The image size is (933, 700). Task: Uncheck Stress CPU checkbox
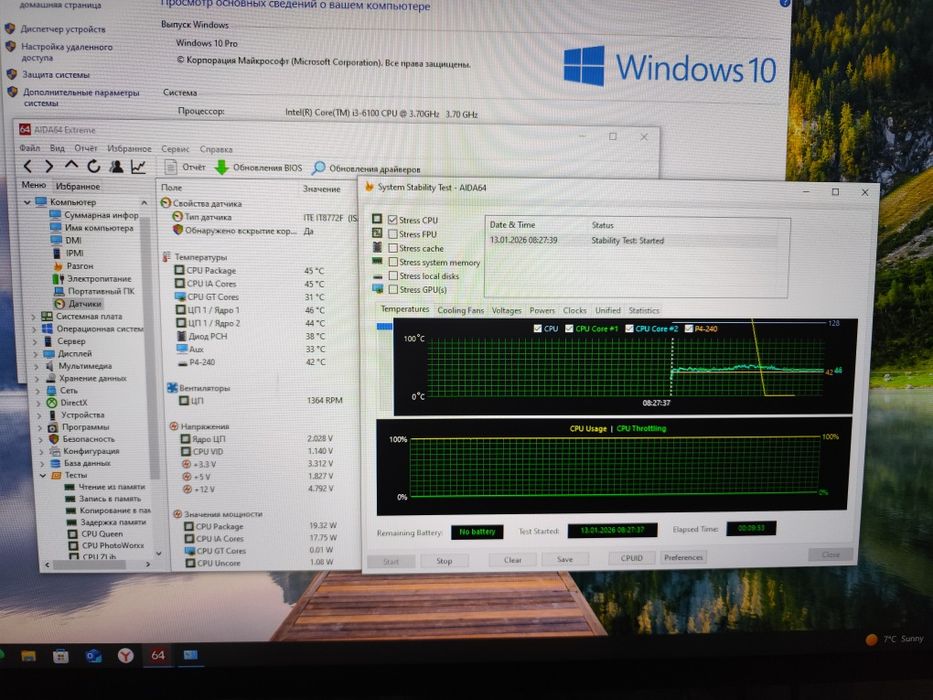pos(393,220)
